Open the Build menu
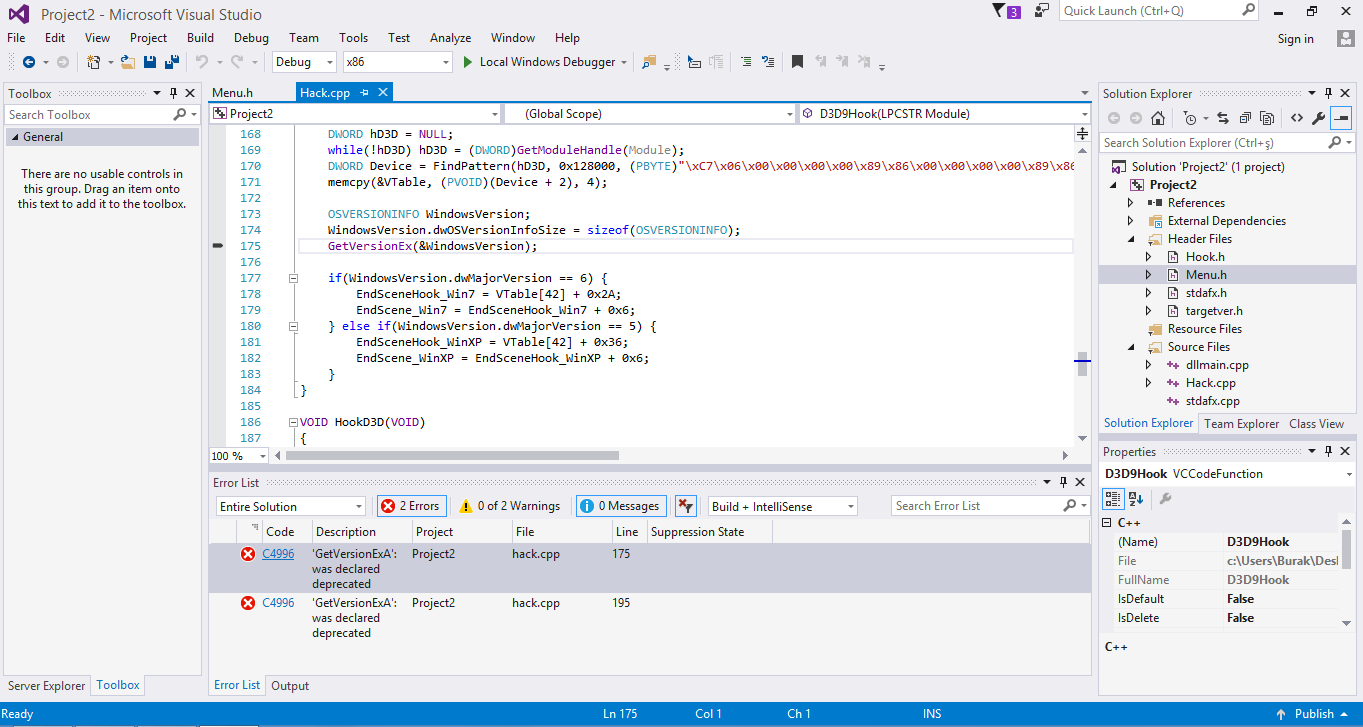The width and height of the screenshot is (1363, 727). point(201,38)
